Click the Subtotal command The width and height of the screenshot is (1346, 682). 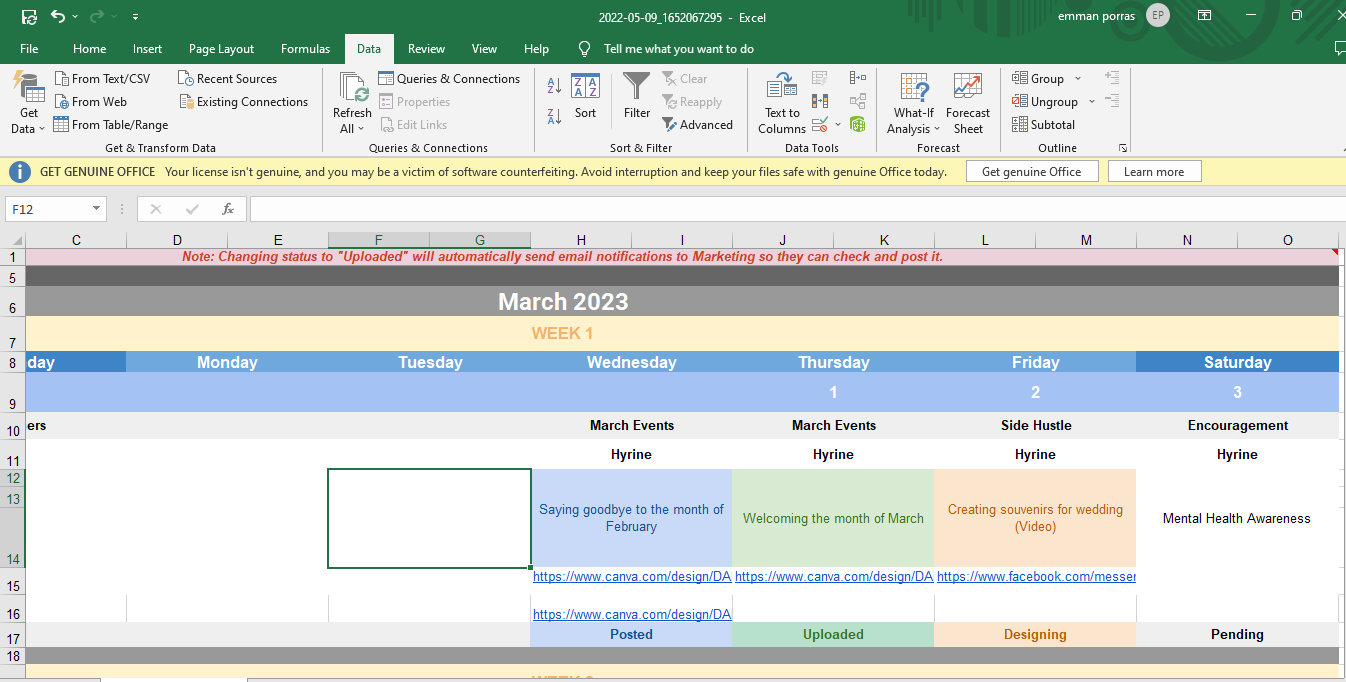(1043, 124)
